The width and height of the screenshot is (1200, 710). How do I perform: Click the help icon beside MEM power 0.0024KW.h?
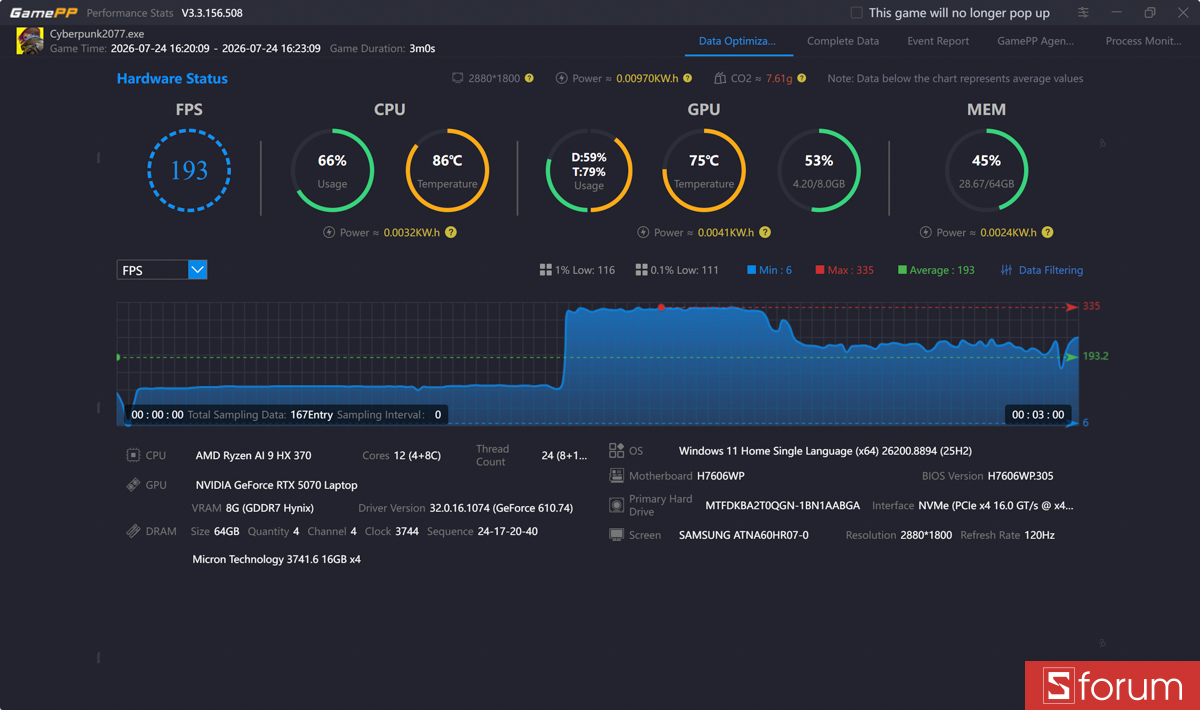coord(1047,232)
